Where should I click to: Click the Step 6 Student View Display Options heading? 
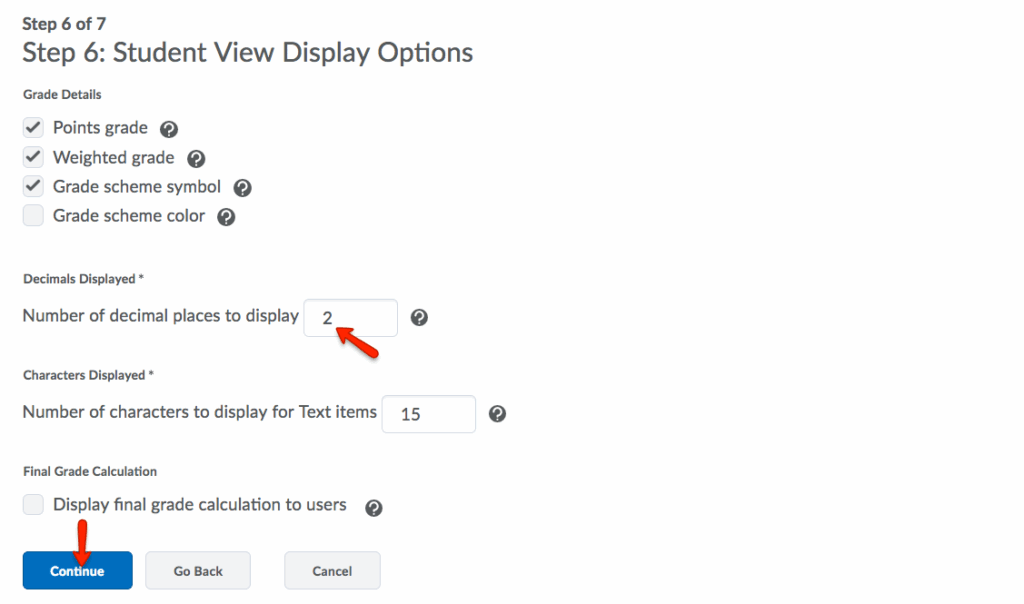248,53
